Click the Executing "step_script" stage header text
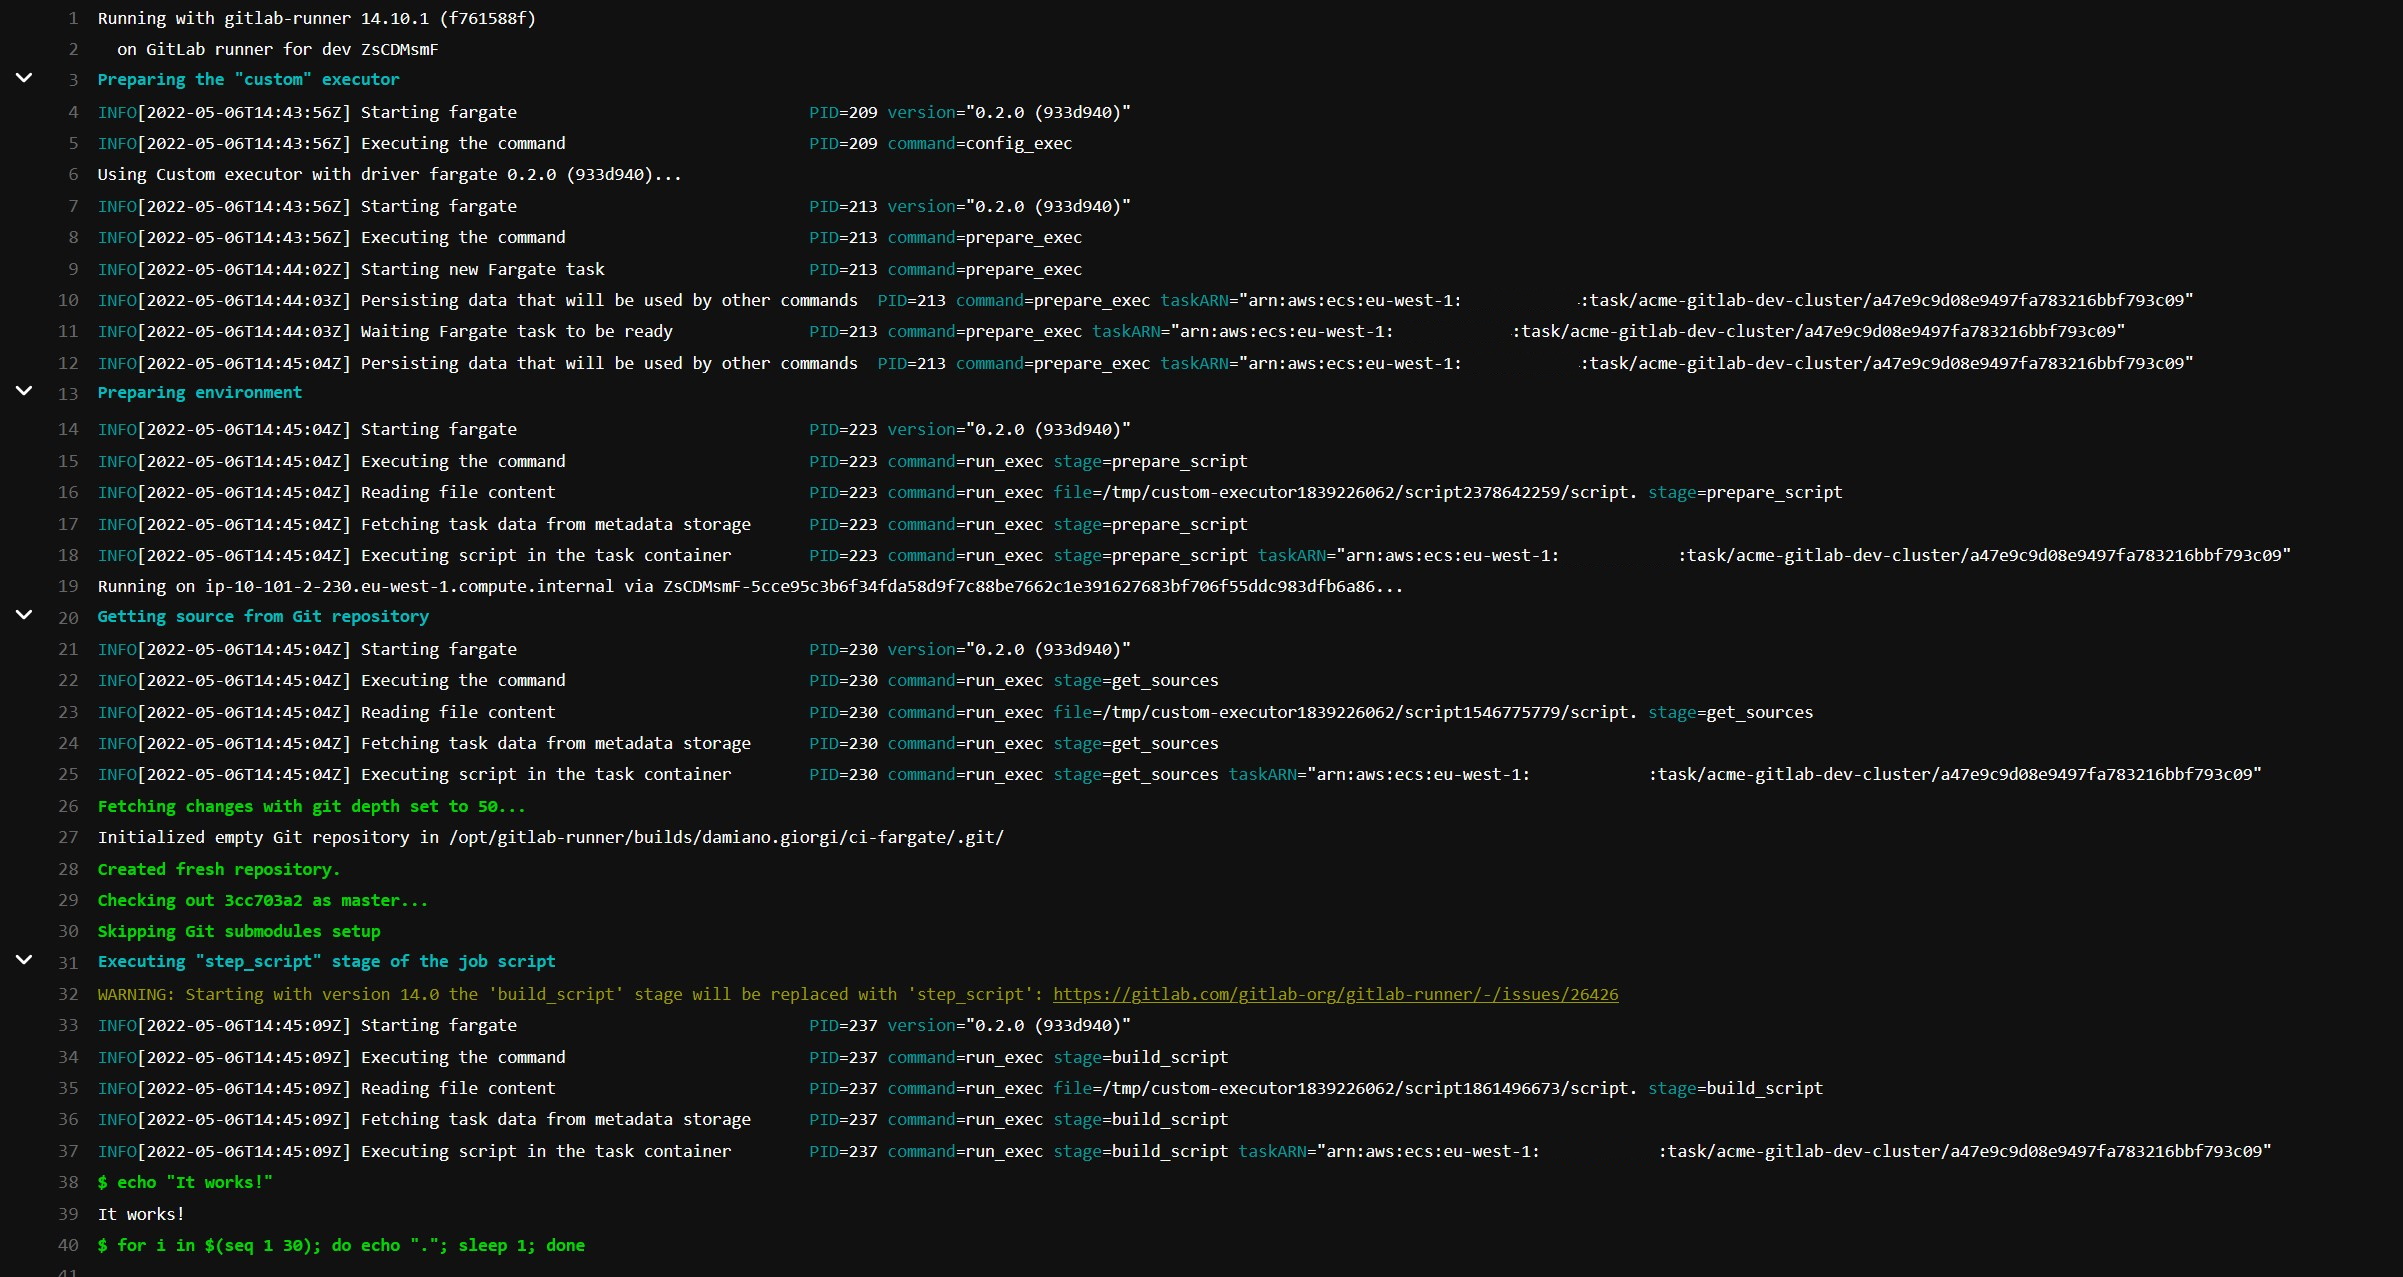Screen dimensions: 2403x1277 click(326, 961)
